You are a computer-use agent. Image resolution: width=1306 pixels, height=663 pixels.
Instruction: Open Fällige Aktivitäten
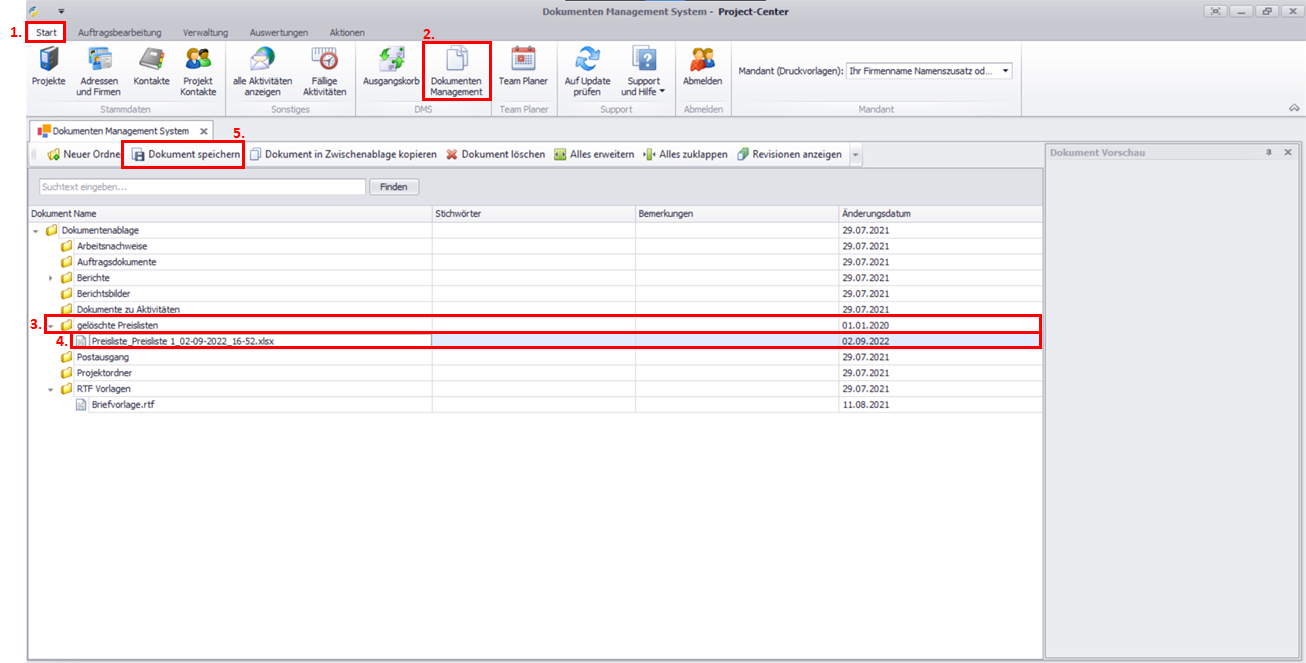click(x=324, y=70)
